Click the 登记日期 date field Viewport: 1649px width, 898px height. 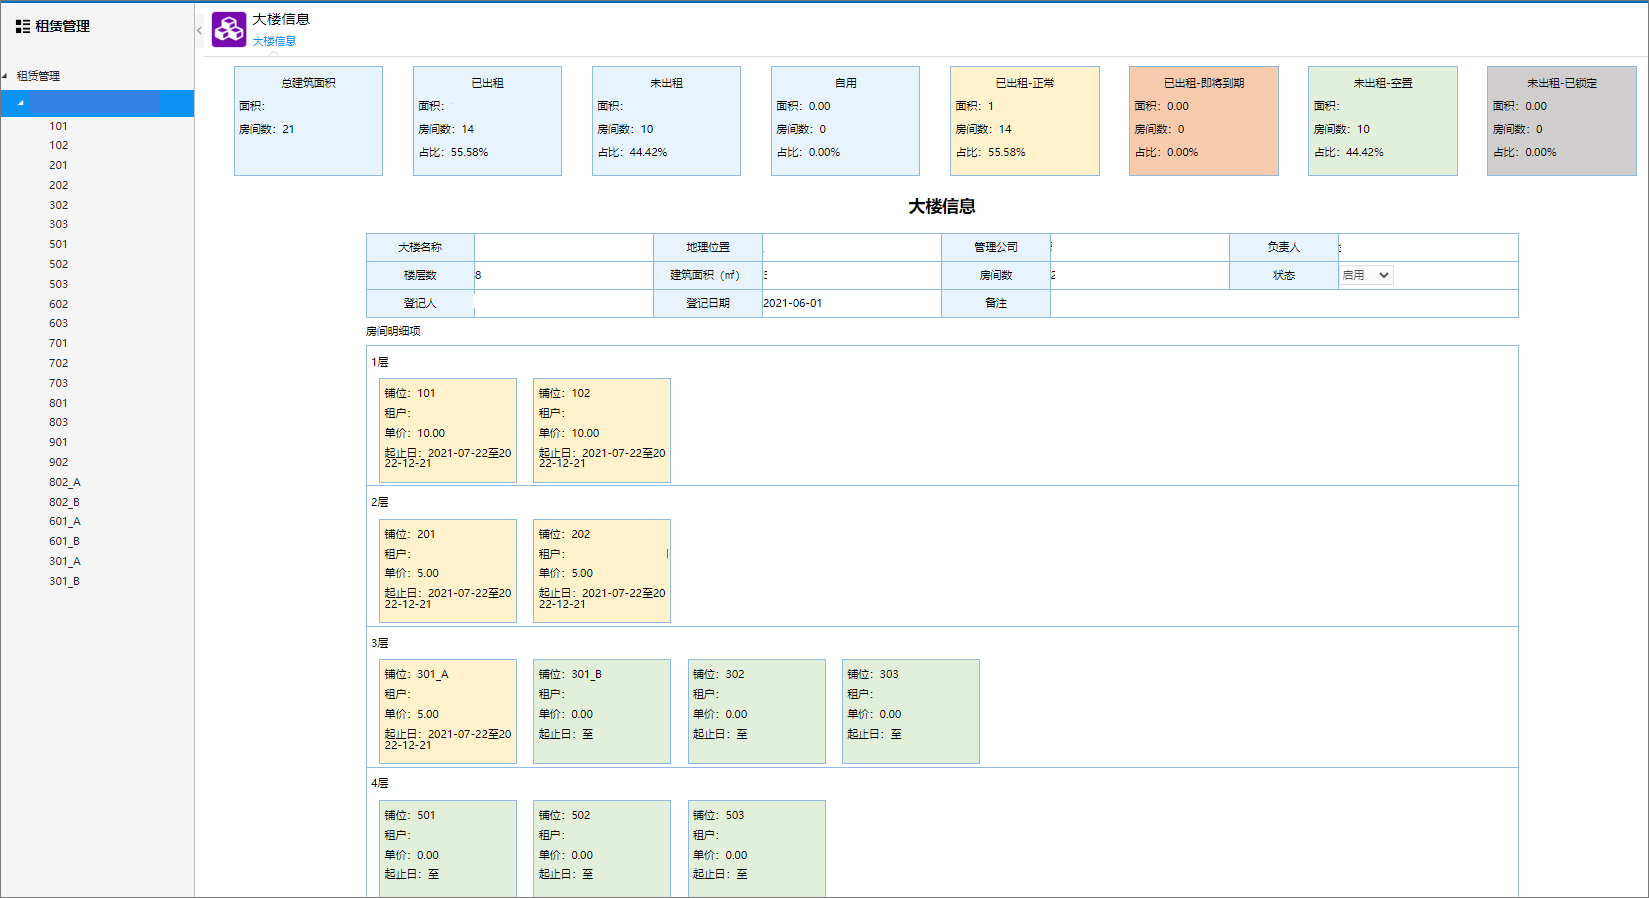[852, 303]
